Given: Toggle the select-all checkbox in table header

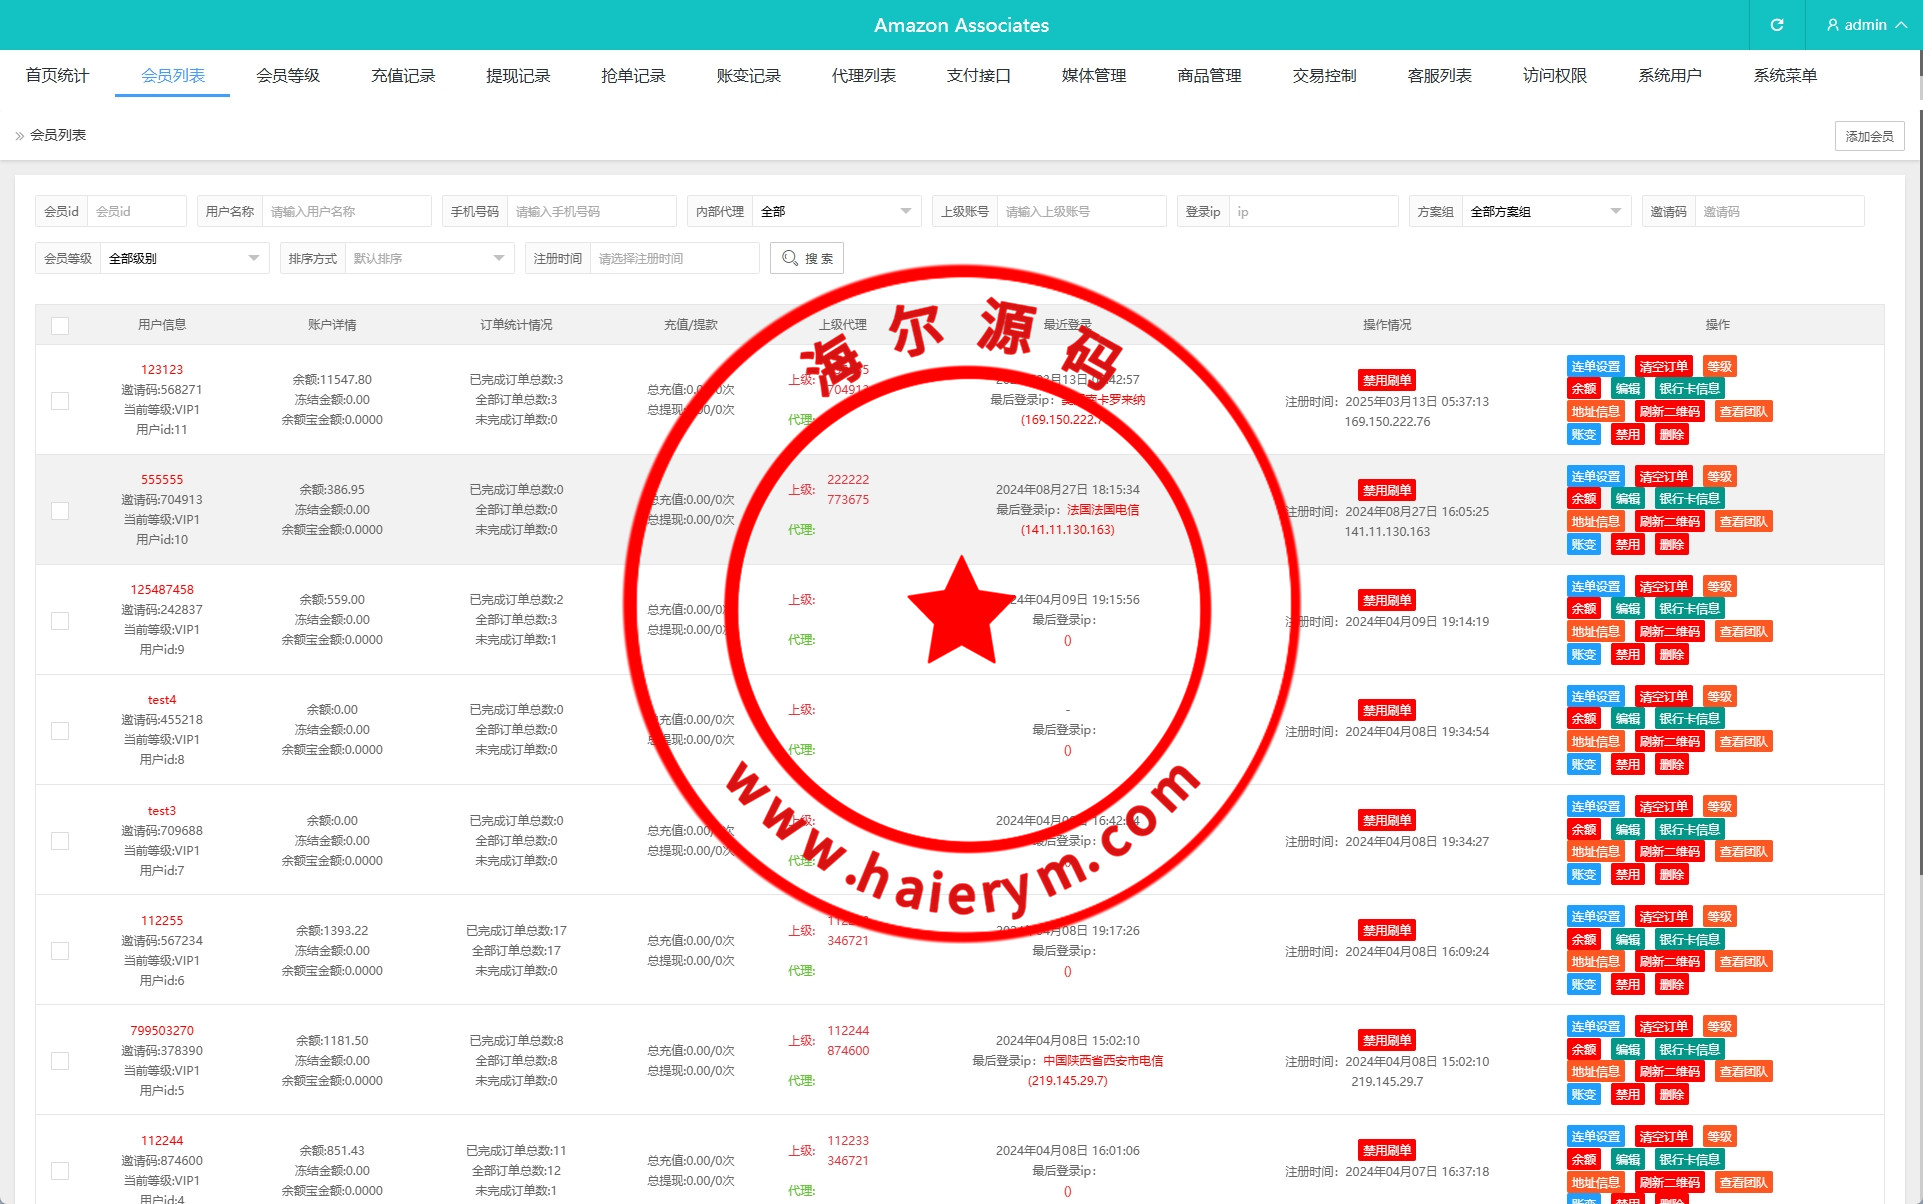Looking at the screenshot, I should point(60,326).
